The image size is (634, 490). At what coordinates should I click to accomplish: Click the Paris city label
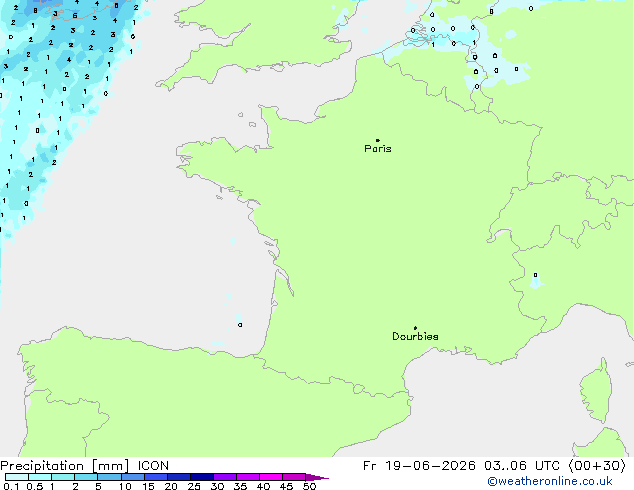[378, 148]
